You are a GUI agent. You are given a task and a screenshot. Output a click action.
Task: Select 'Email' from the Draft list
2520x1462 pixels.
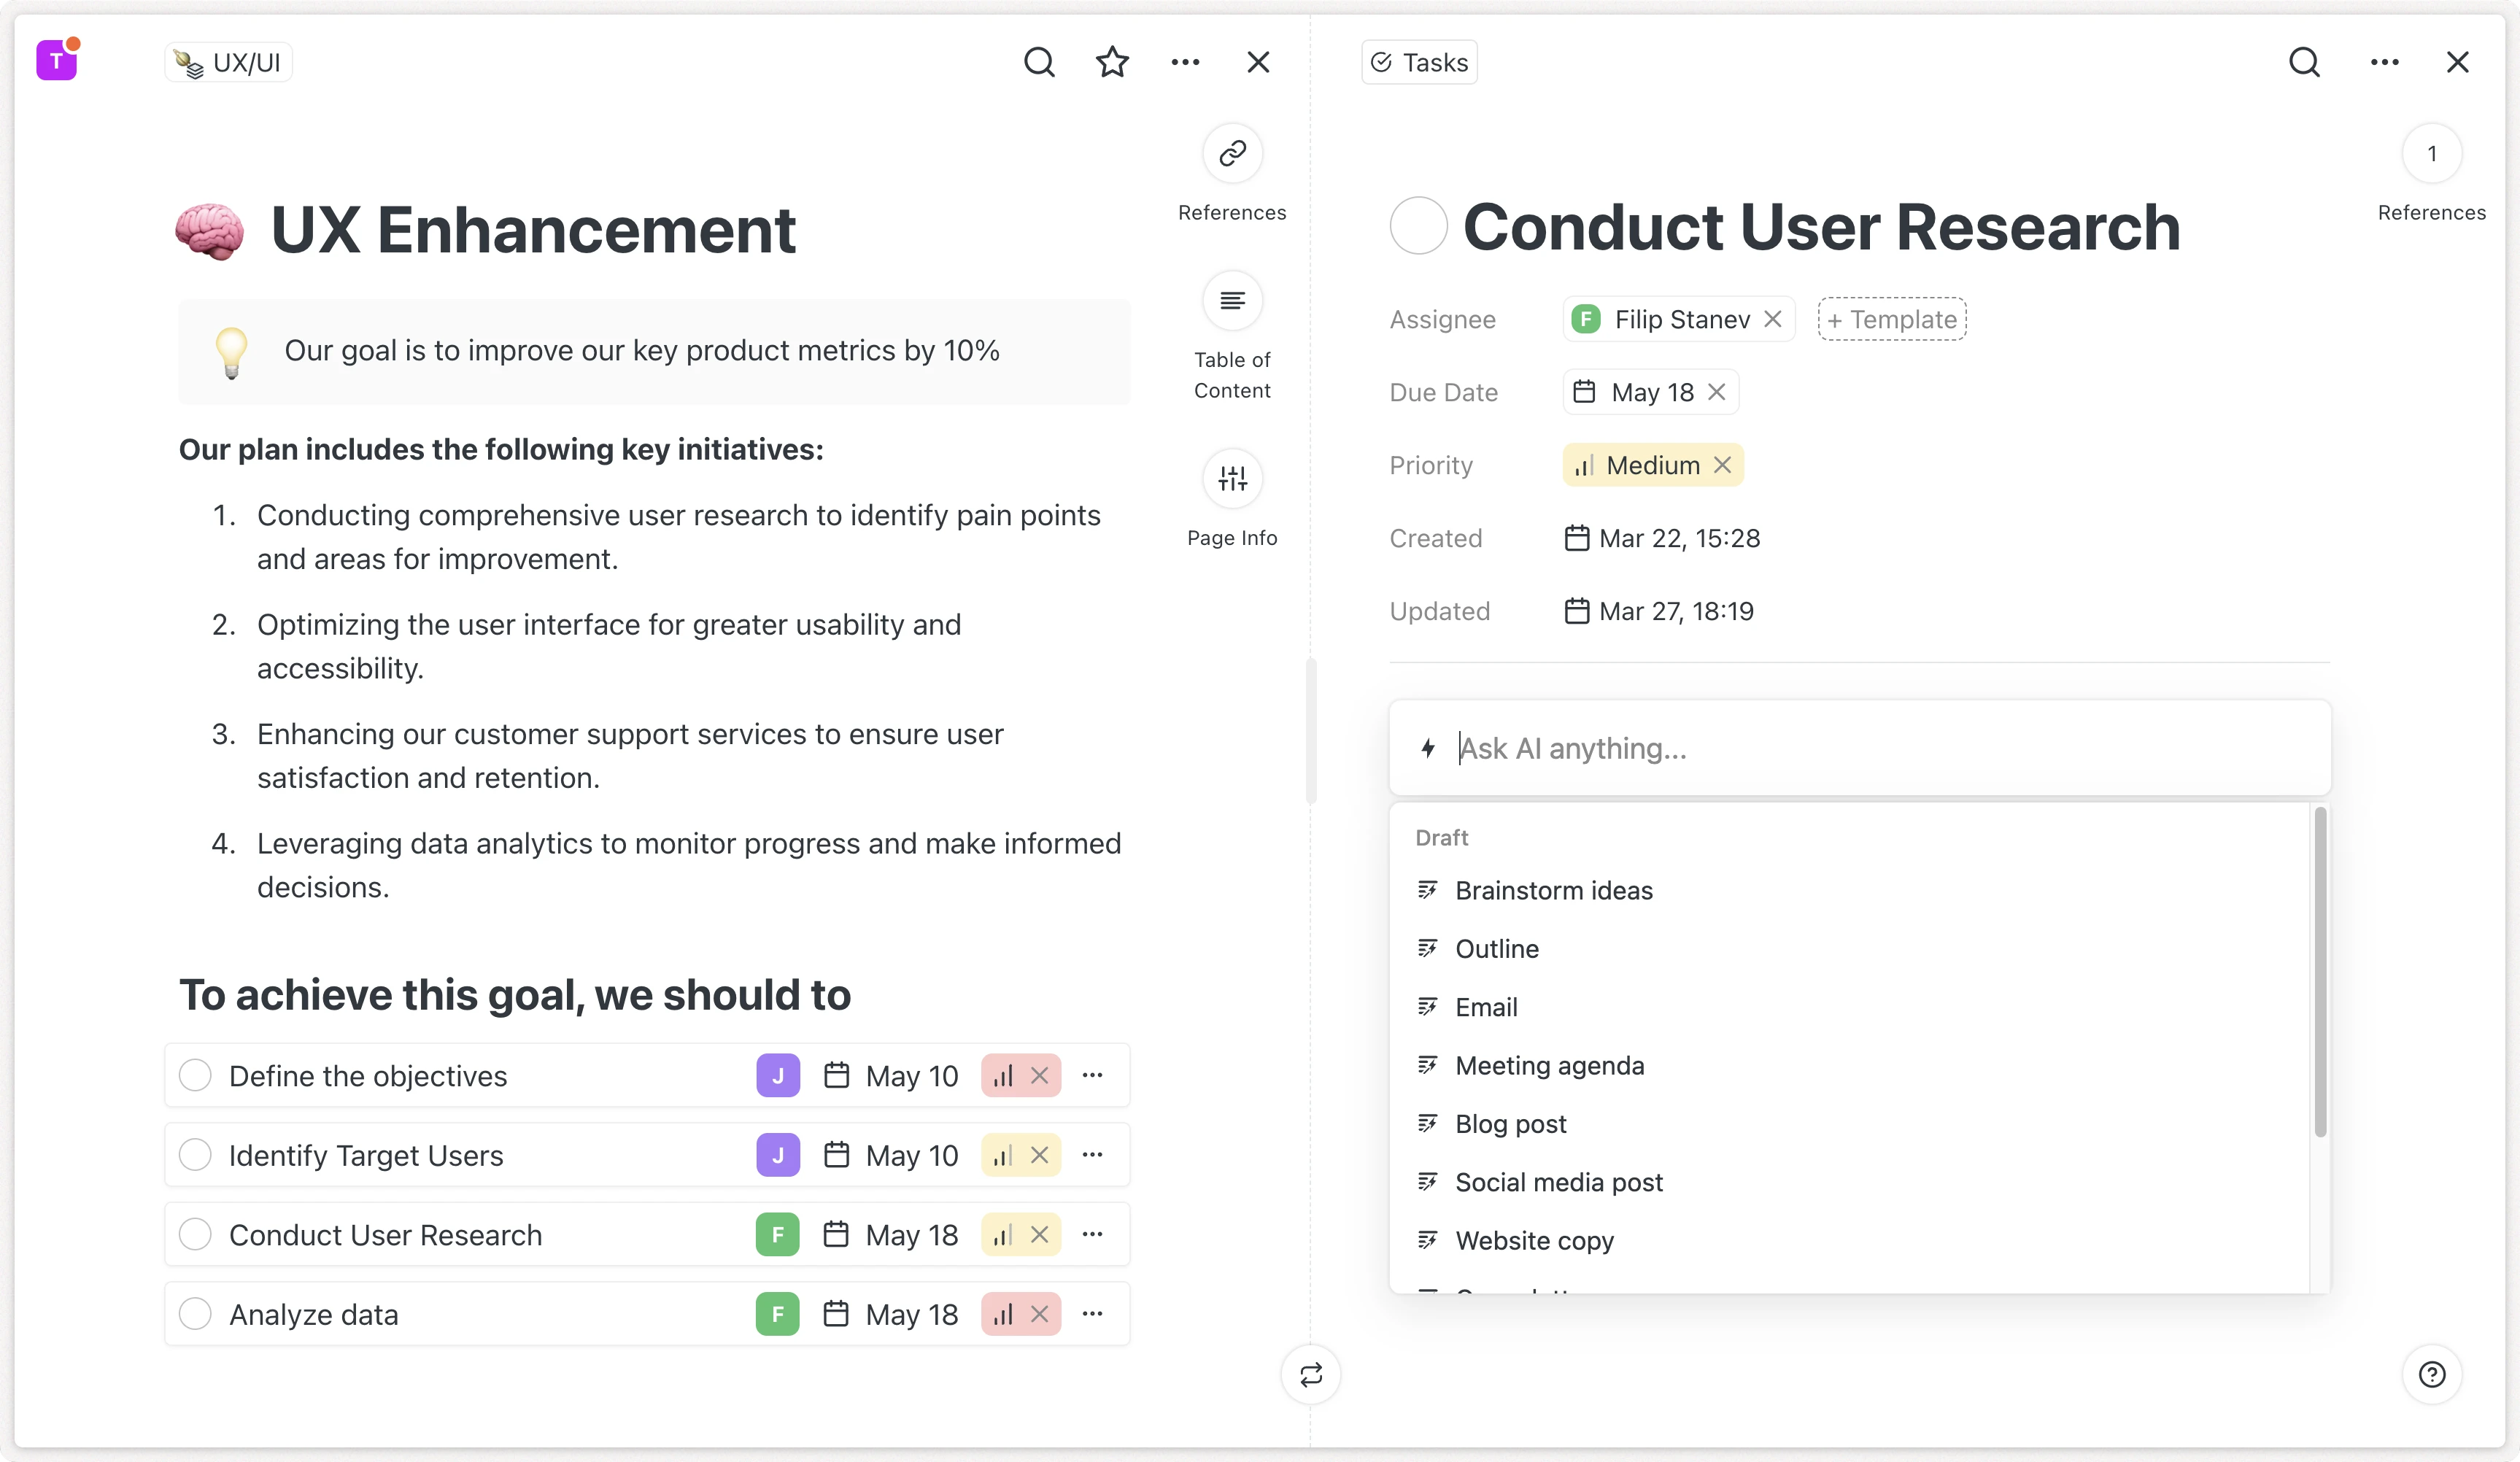1486,1006
